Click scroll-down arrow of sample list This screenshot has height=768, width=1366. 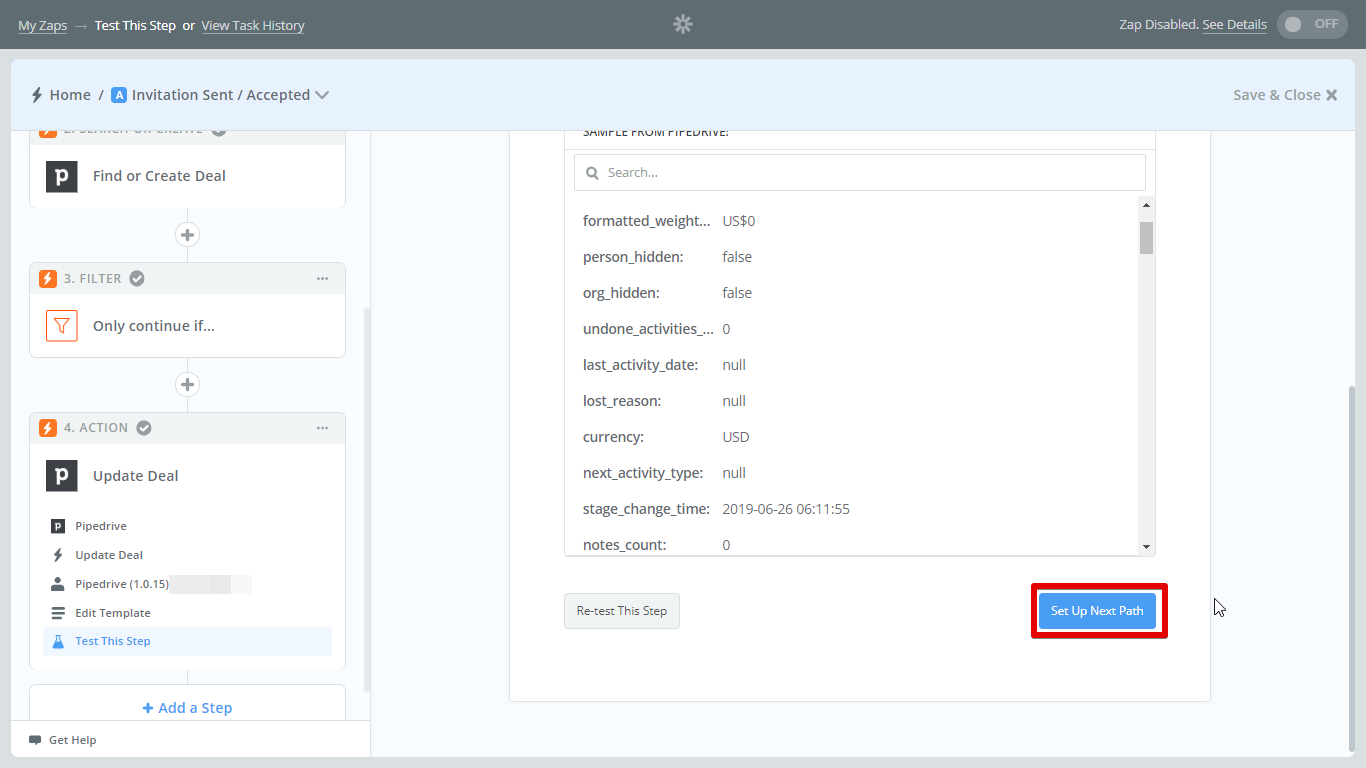point(1146,547)
